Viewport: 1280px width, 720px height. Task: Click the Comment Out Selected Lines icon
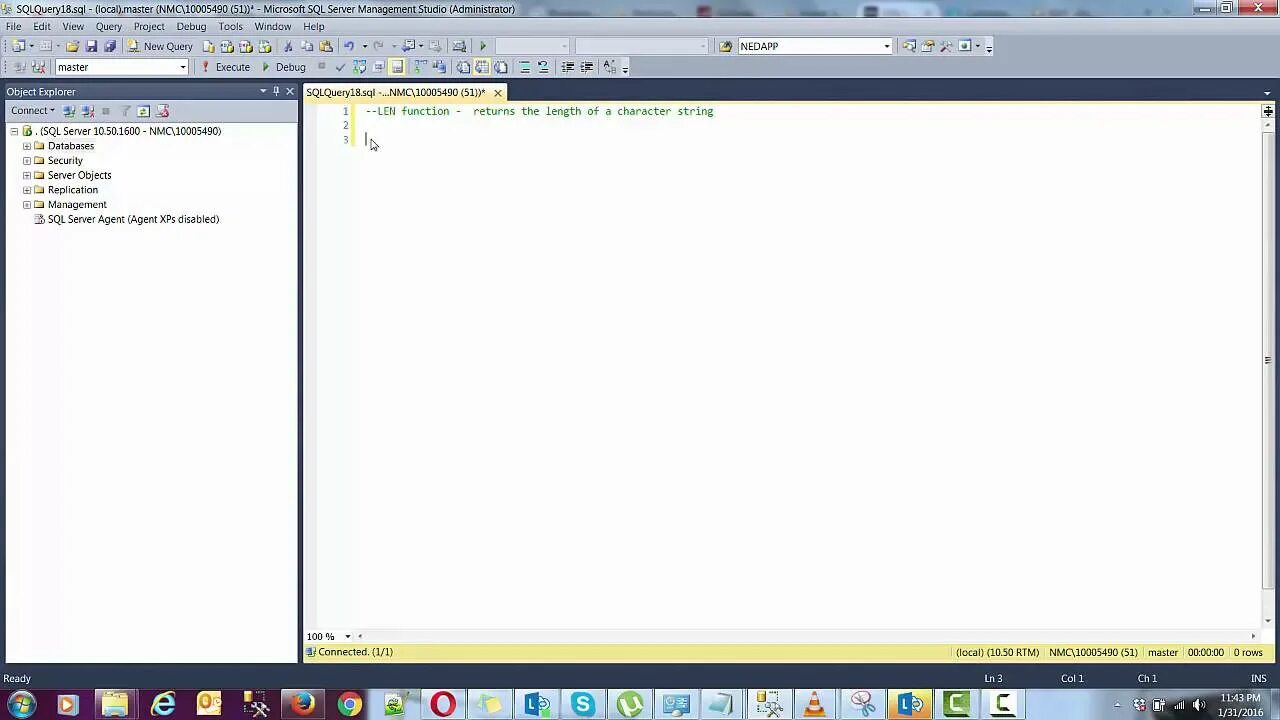(524, 67)
